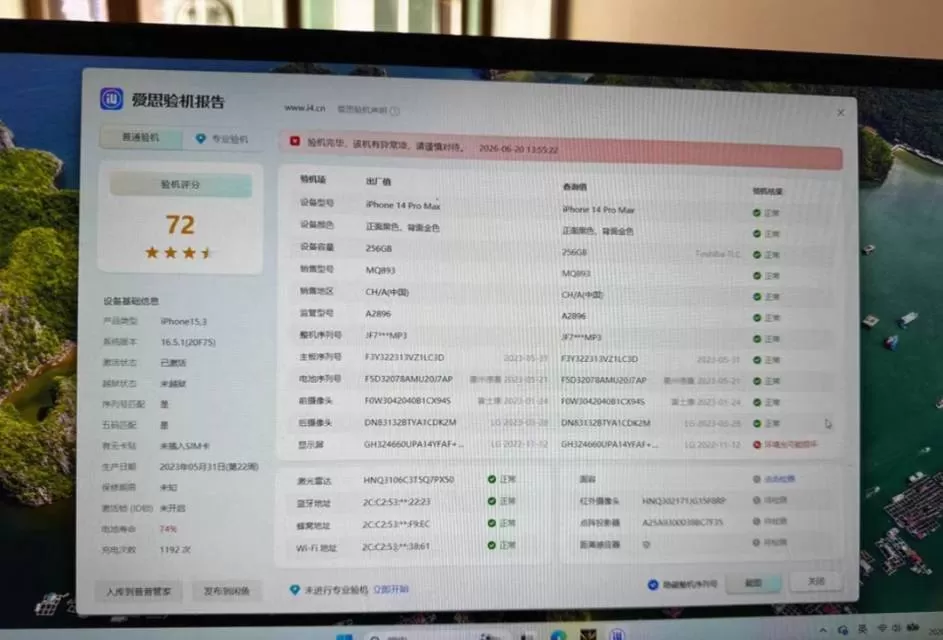The image size is (943, 640).
Task: Click mainboard serial F3Y322313VZ1LC3D factory value
Action: point(404,357)
